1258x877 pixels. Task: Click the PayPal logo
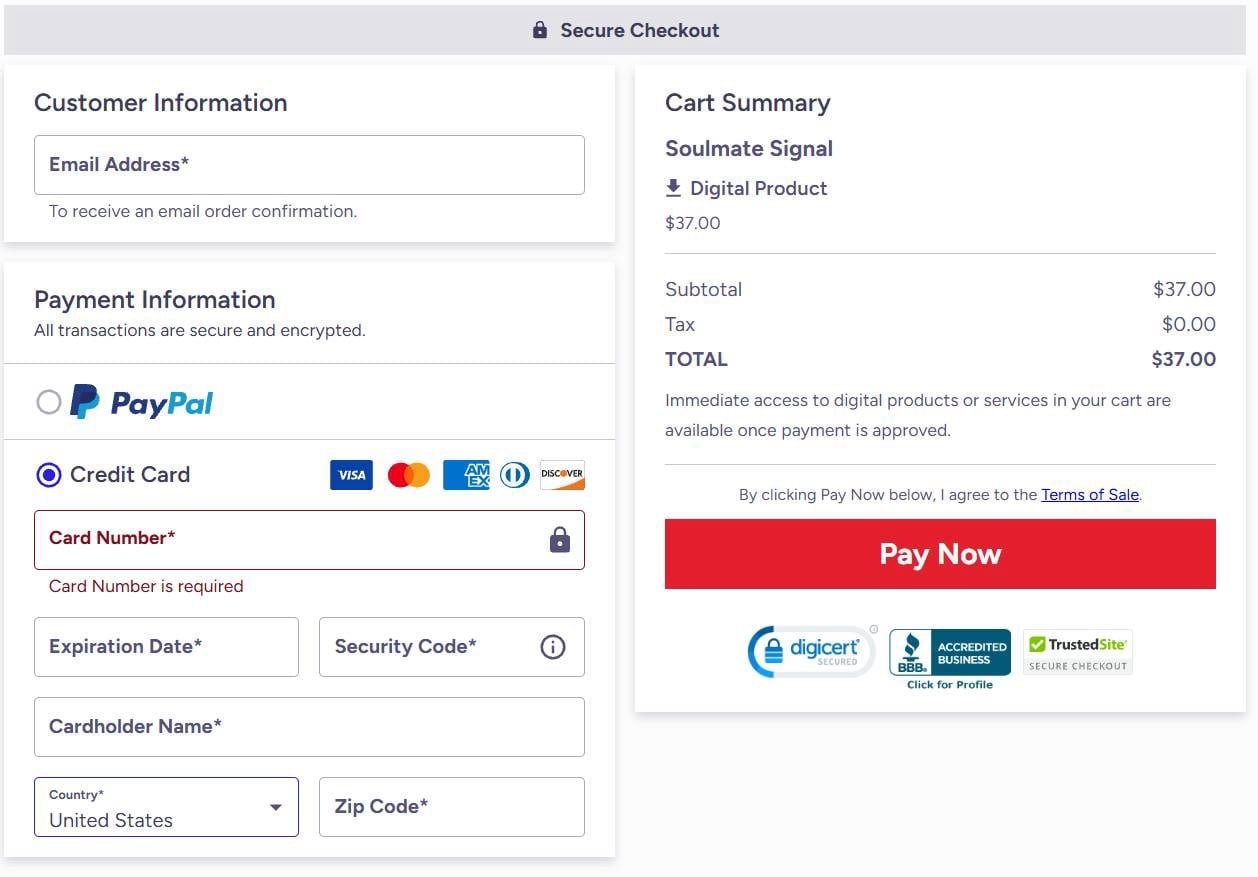pyautogui.click(x=140, y=402)
